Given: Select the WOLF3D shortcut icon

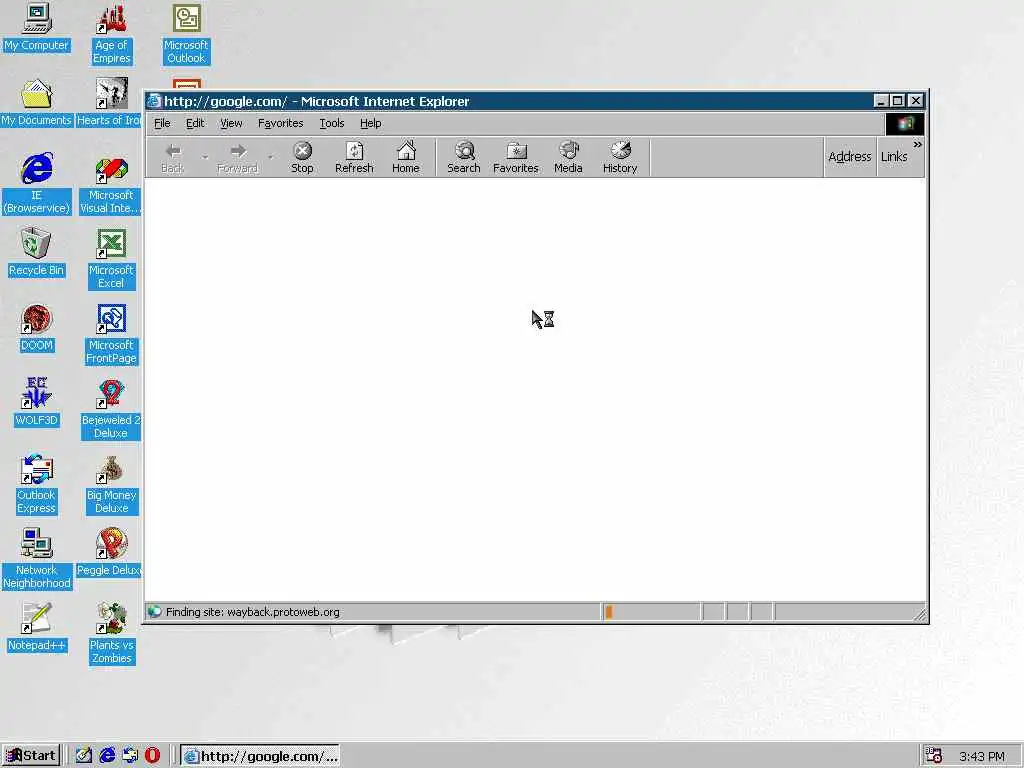Looking at the screenshot, I should 37,402.
